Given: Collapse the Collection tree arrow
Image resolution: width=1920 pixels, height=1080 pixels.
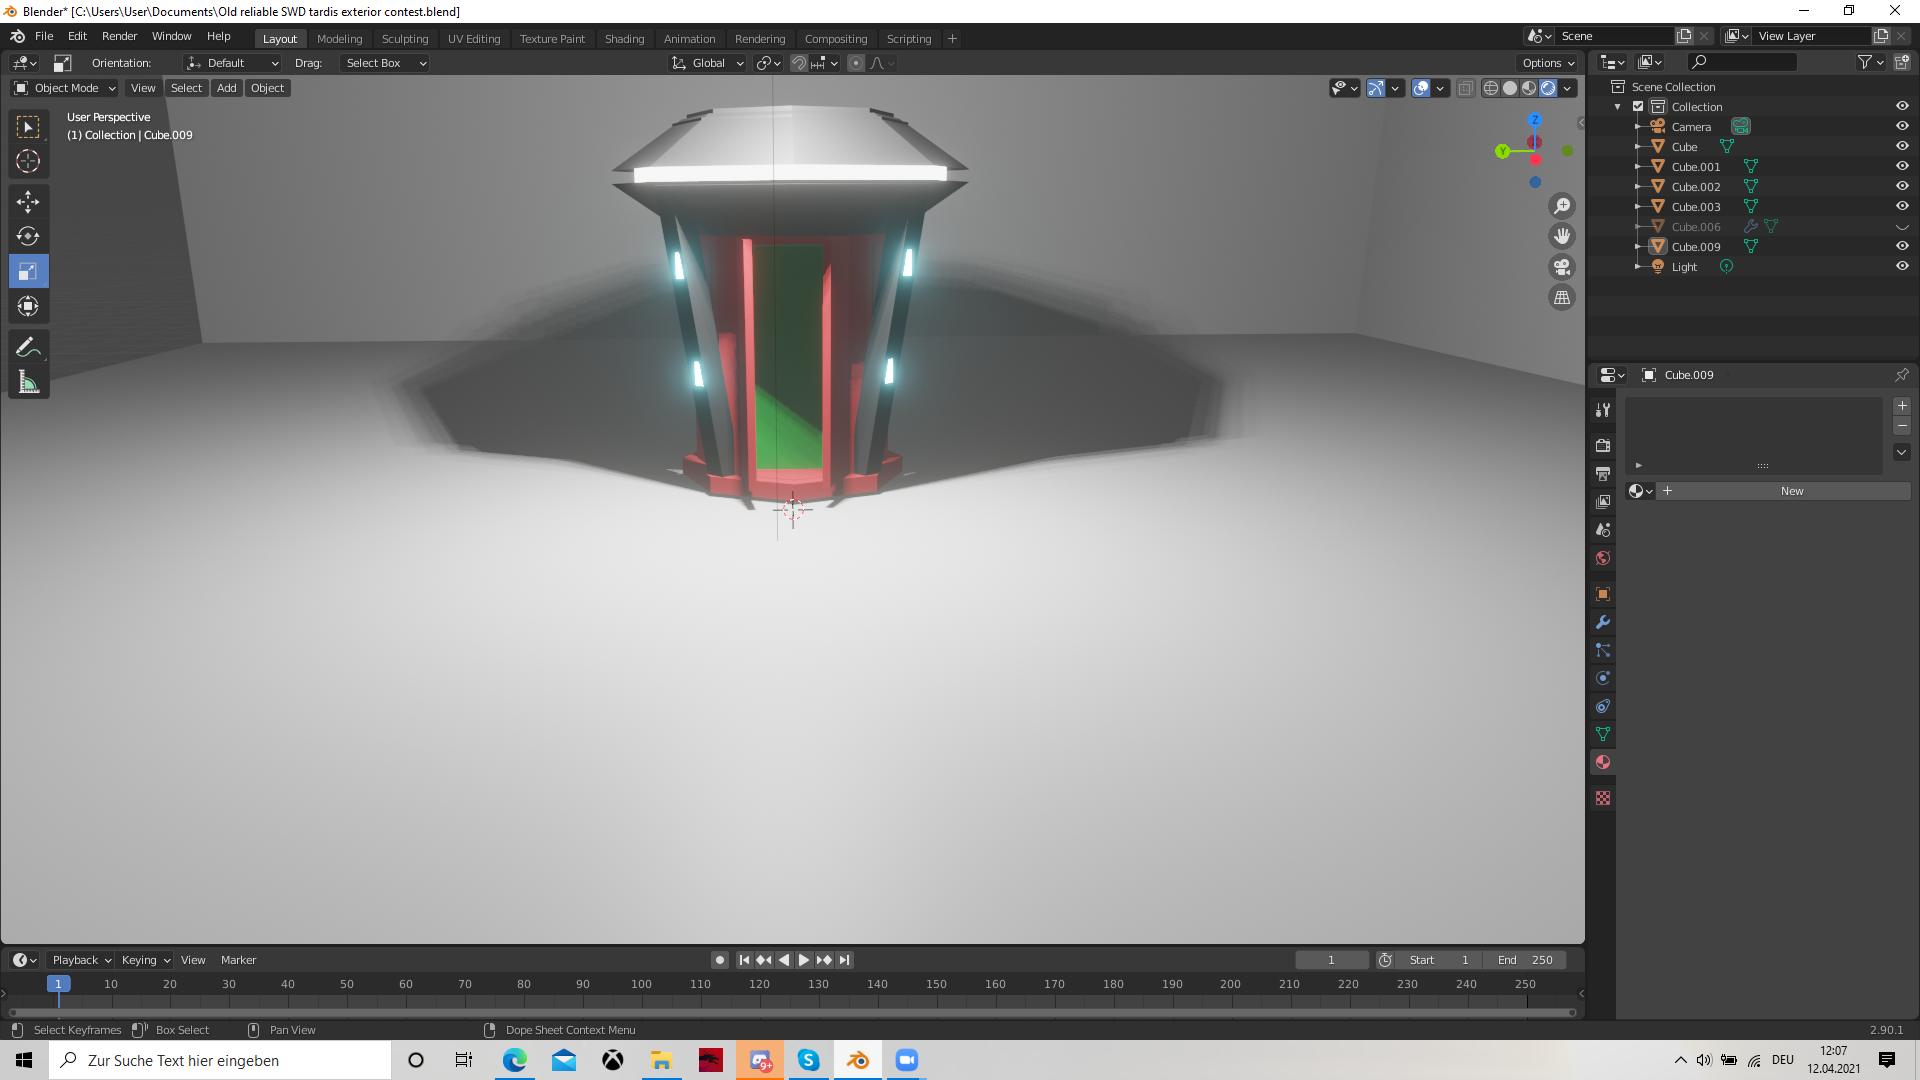Looking at the screenshot, I should coord(1618,107).
